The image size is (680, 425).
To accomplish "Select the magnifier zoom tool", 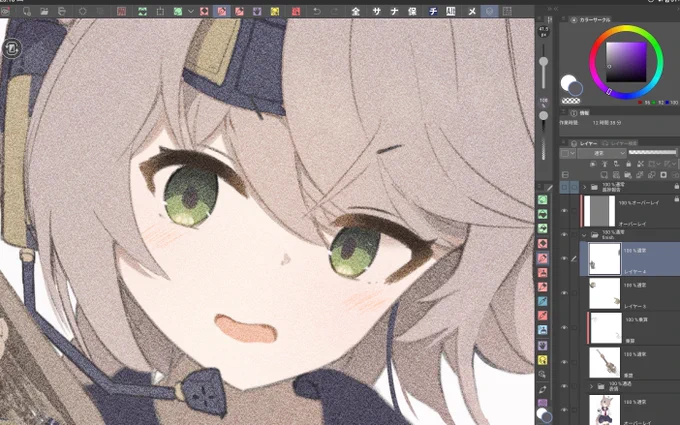I will point(543,374).
